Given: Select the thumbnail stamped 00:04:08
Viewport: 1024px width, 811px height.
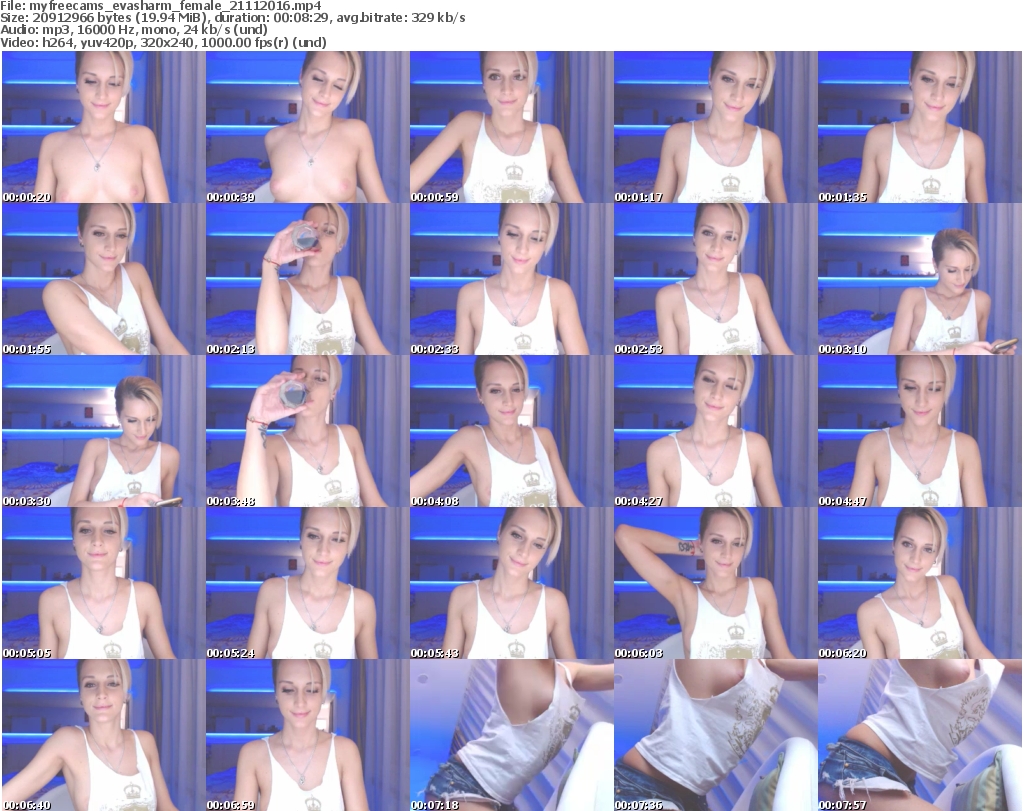Looking at the screenshot, I should [x=511, y=431].
